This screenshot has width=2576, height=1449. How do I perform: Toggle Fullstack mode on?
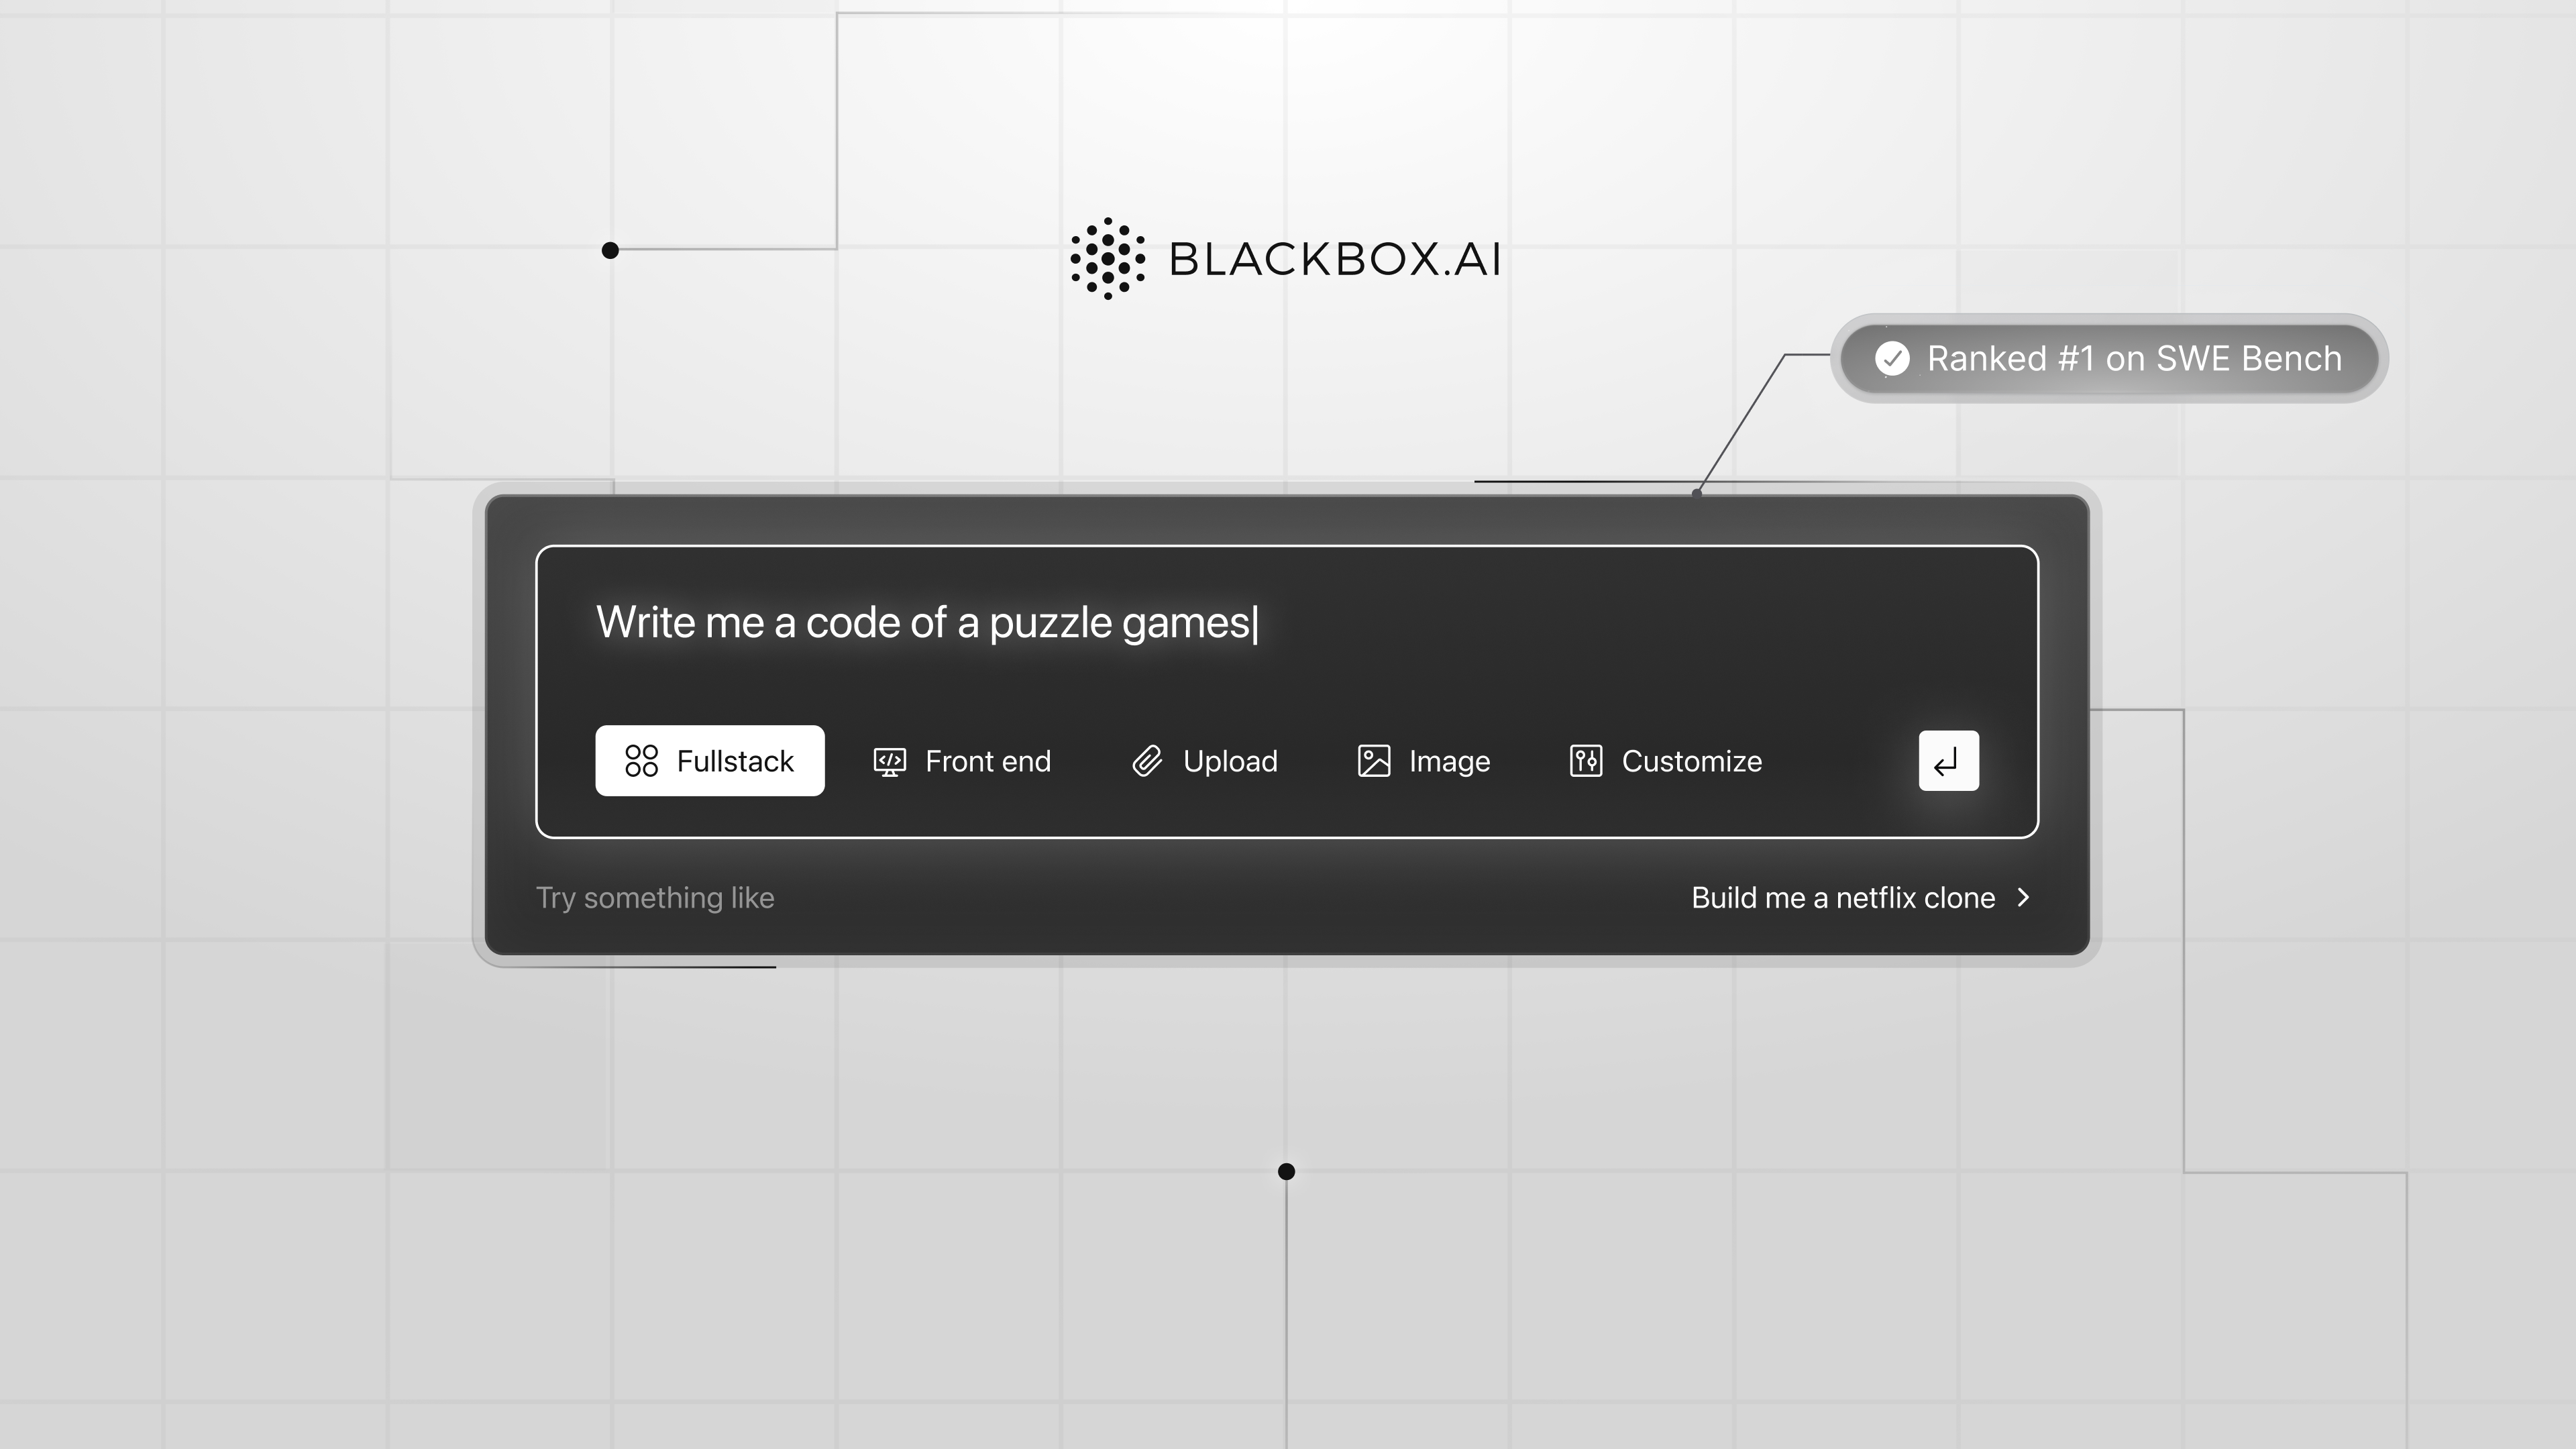point(710,761)
